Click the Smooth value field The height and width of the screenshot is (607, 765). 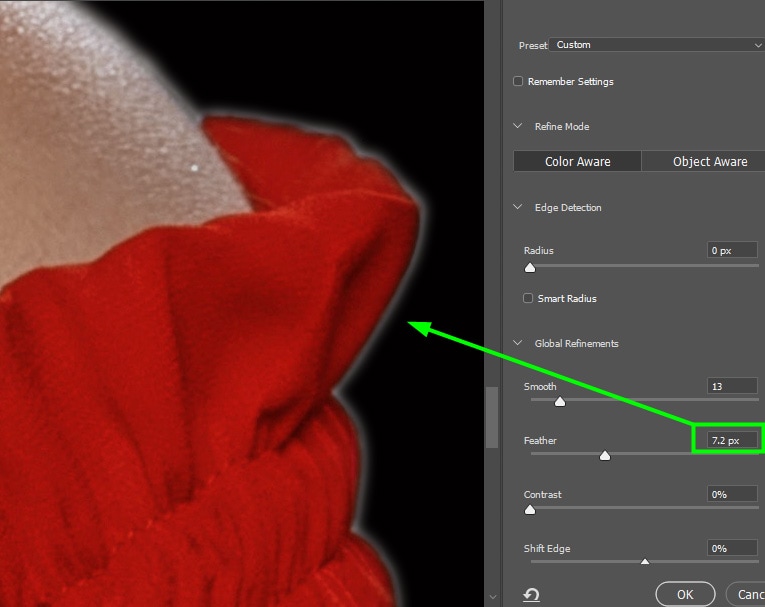[x=732, y=386]
